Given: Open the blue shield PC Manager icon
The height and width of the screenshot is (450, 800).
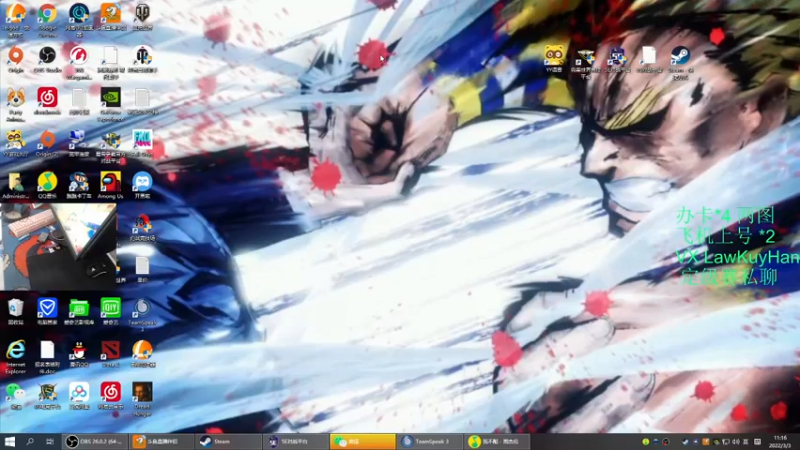Looking at the screenshot, I should pyautogui.click(x=47, y=312).
